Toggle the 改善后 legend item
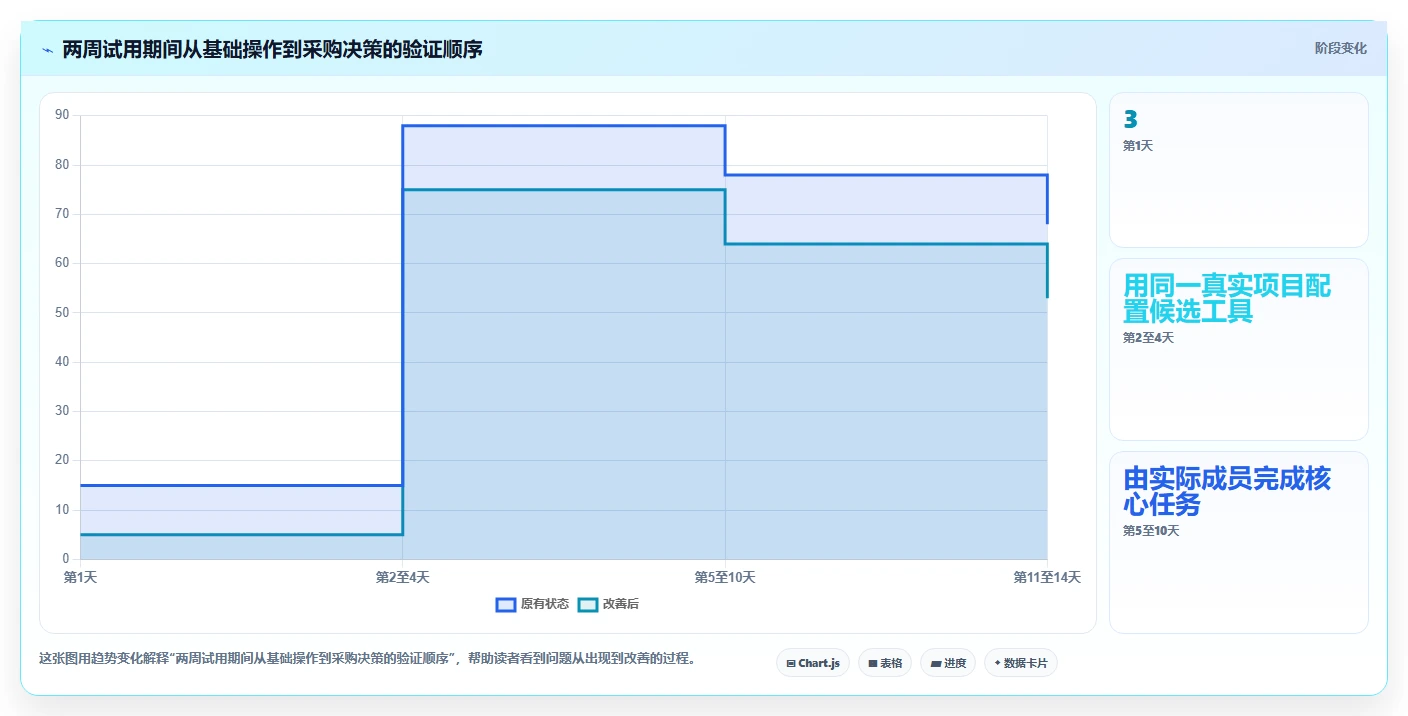Screen dimensions: 1408x716 (x=608, y=604)
